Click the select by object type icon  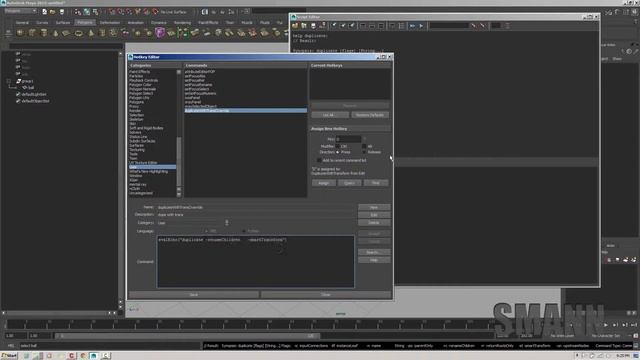pyautogui.click(x=87, y=12)
